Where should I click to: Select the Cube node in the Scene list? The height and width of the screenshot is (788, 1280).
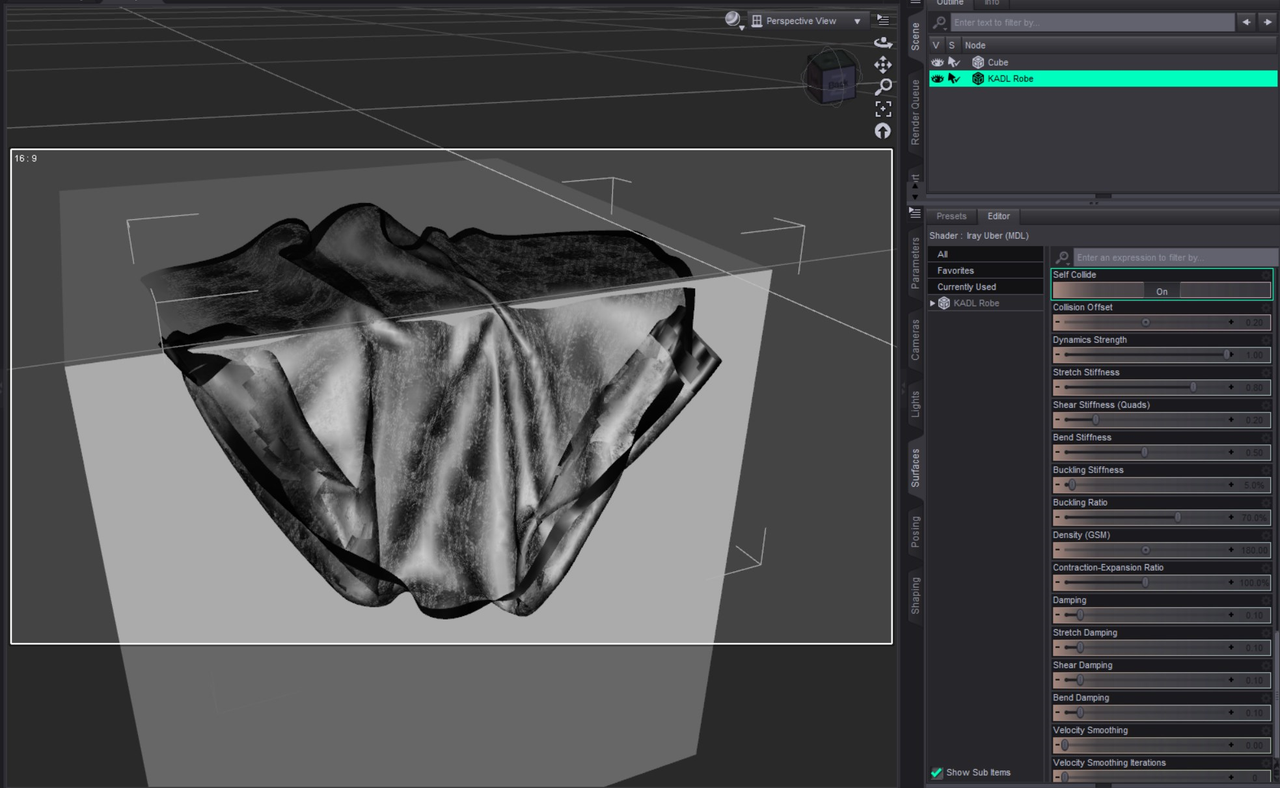[x=997, y=62]
